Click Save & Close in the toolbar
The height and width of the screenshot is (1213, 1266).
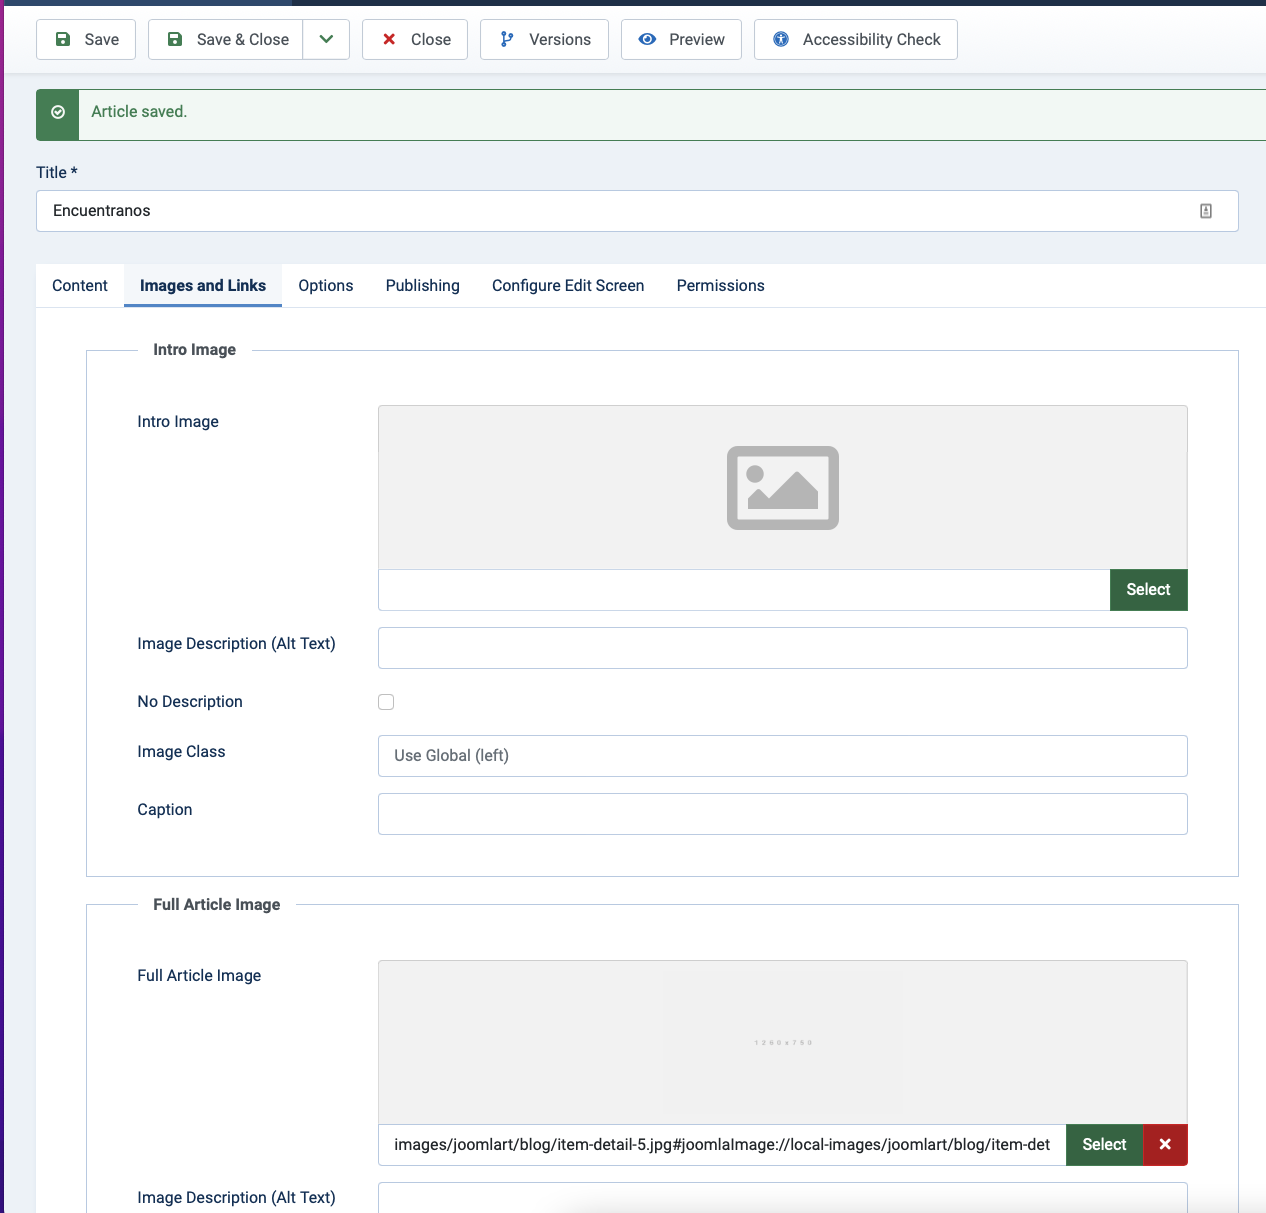(226, 40)
